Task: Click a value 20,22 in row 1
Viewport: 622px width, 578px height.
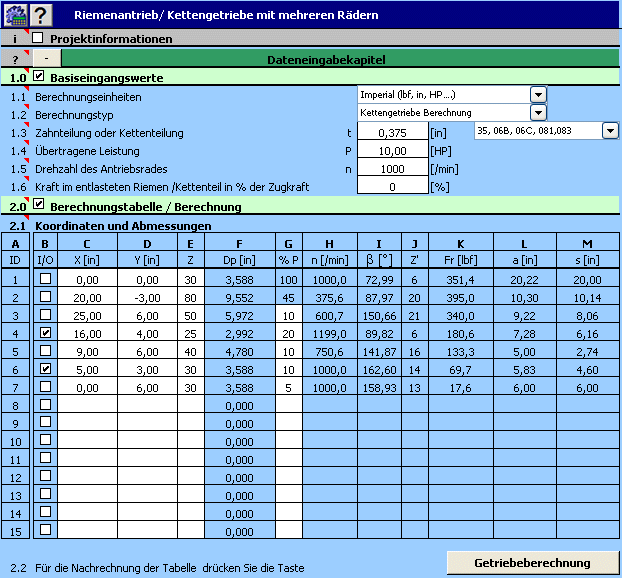Action: (x=525, y=280)
